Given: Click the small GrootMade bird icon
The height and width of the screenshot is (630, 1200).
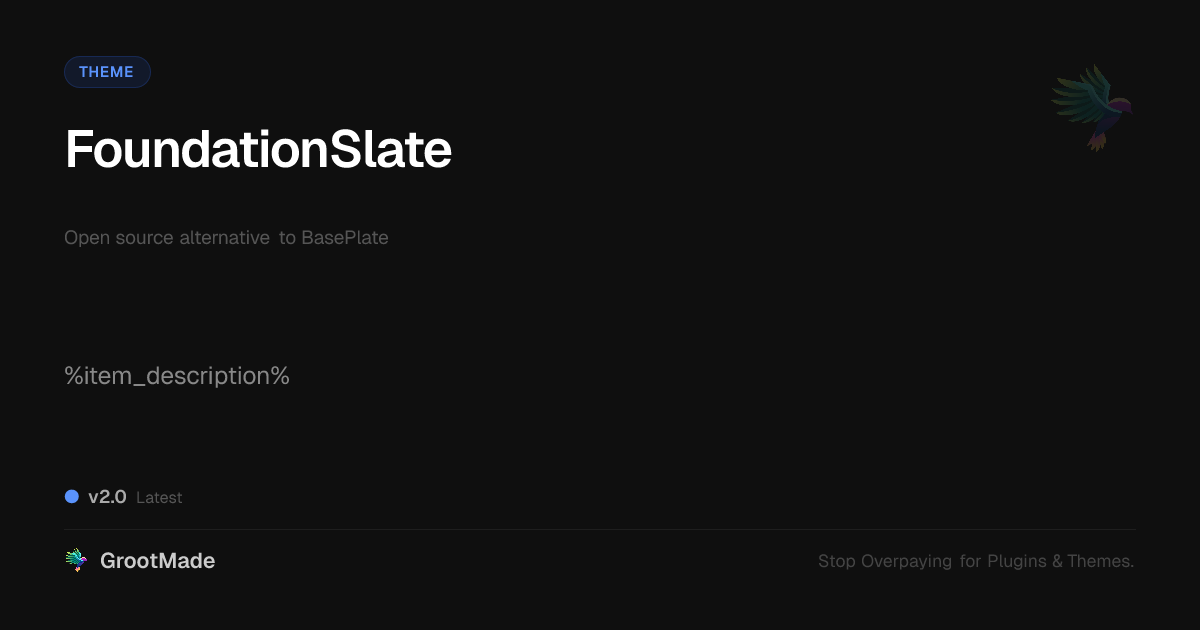Looking at the screenshot, I should point(76,560).
